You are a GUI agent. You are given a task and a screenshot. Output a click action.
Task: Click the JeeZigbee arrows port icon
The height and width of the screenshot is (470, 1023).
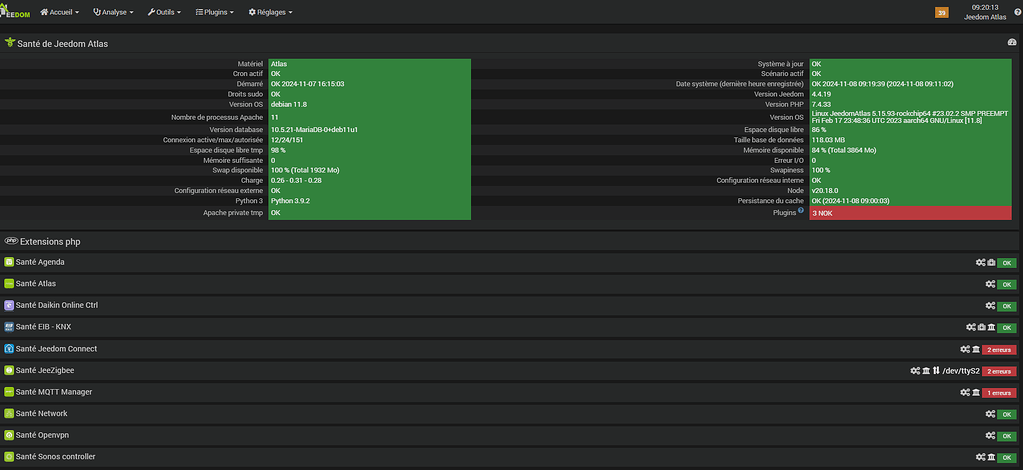936,370
